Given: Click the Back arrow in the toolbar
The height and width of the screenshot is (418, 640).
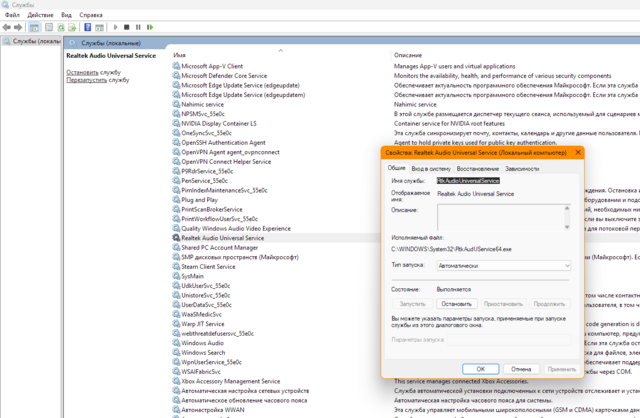Looking at the screenshot, I should coord(7,27).
